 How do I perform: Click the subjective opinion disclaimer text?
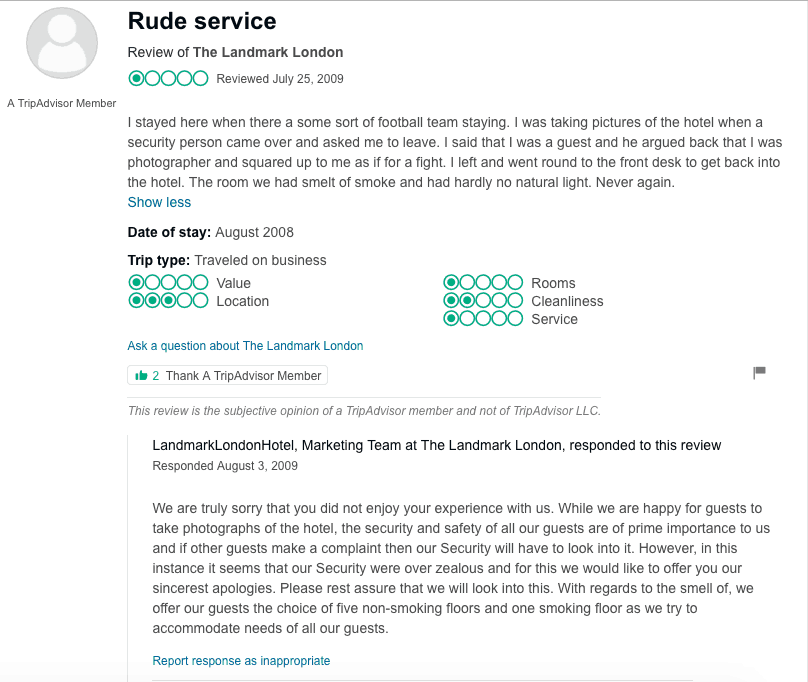click(364, 411)
